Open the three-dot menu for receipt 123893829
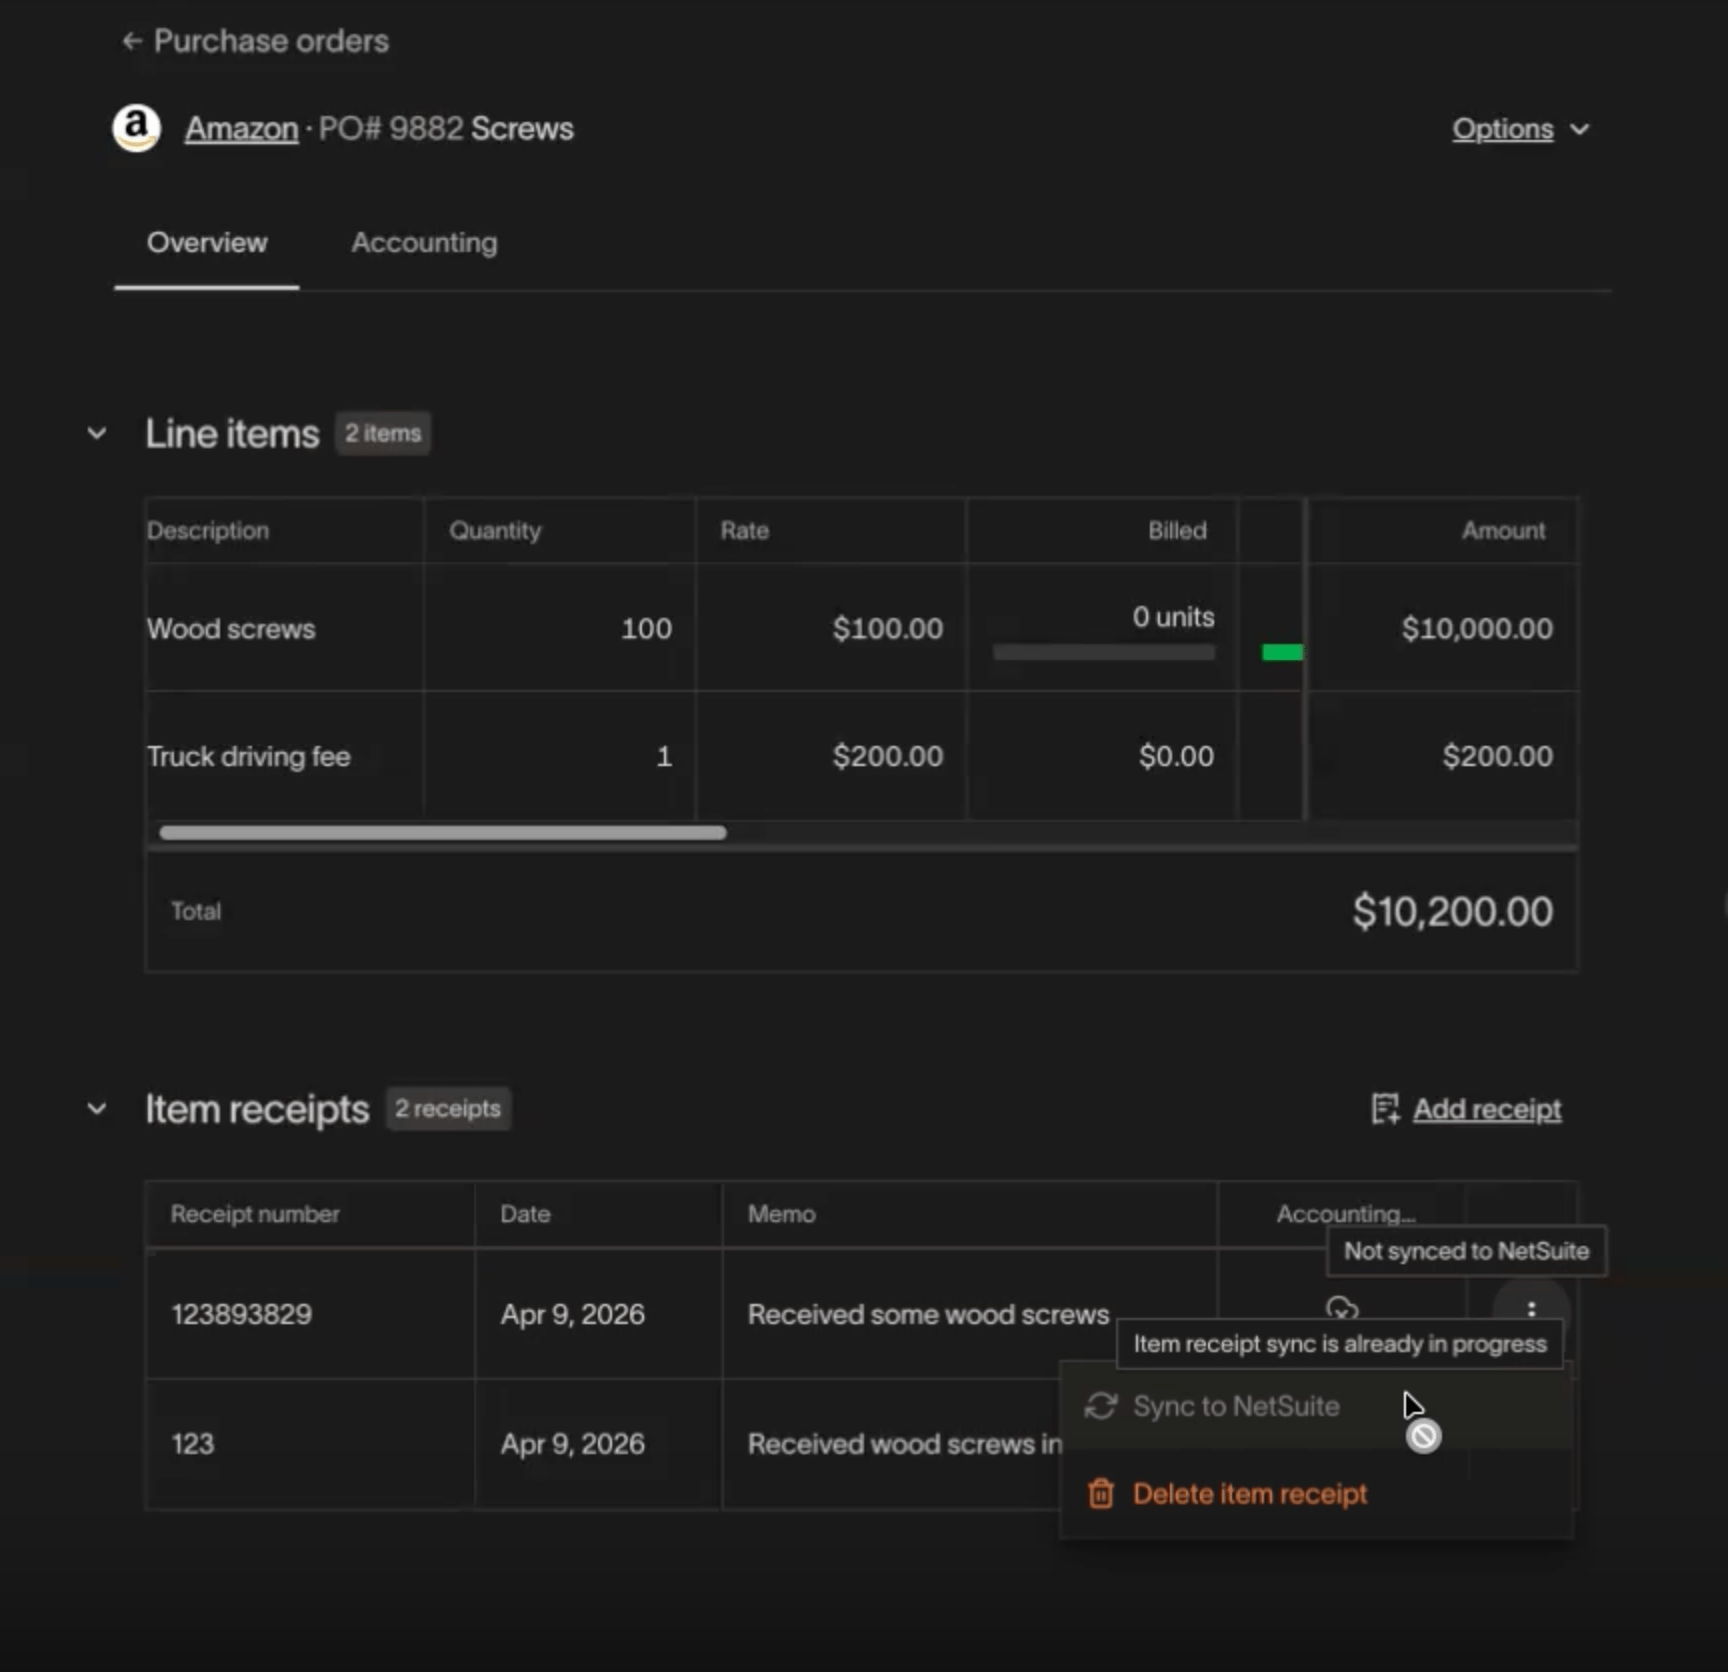The width and height of the screenshot is (1728, 1672). [1531, 1310]
